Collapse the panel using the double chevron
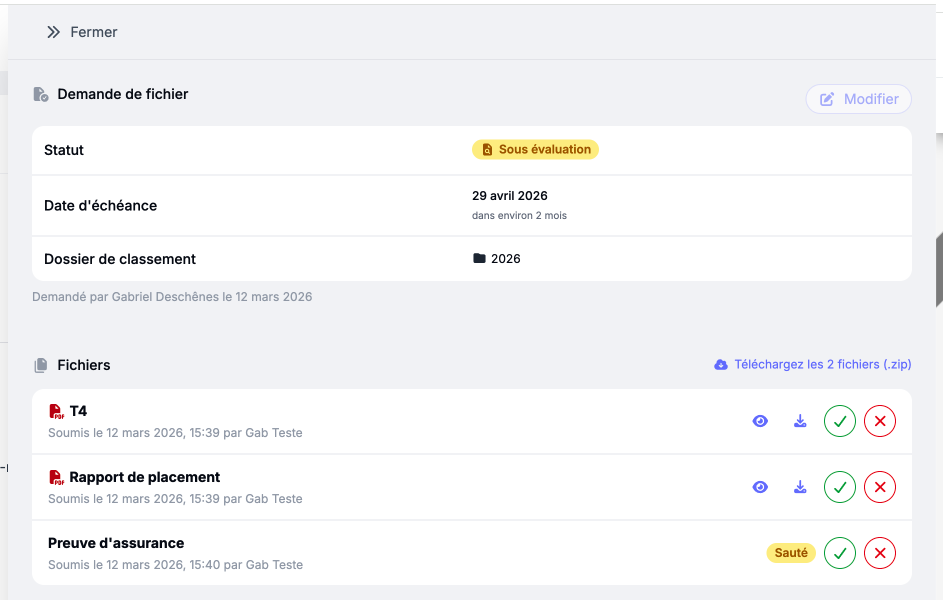This screenshot has height=600, width=943. click(x=53, y=31)
